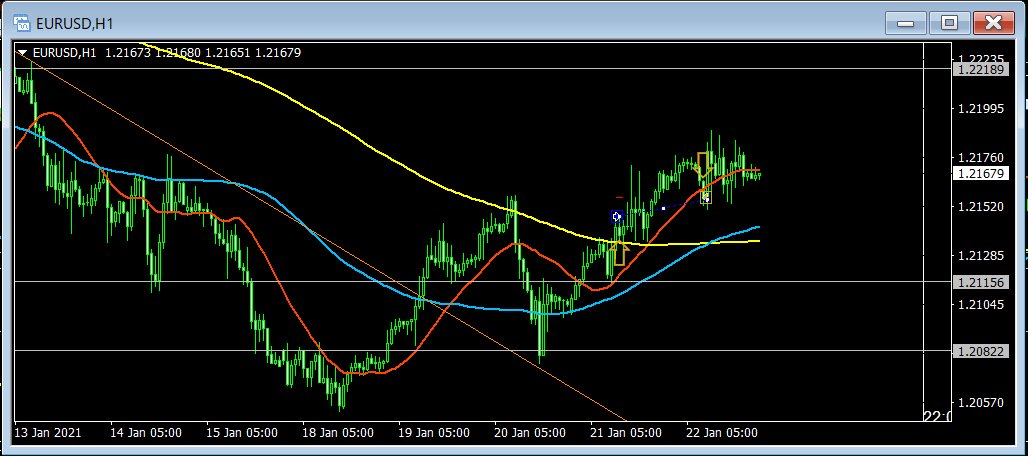The width and height of the screenshot is (1028, 456).
Task: Click the down arrow sell marker
Action: point(704,166)
